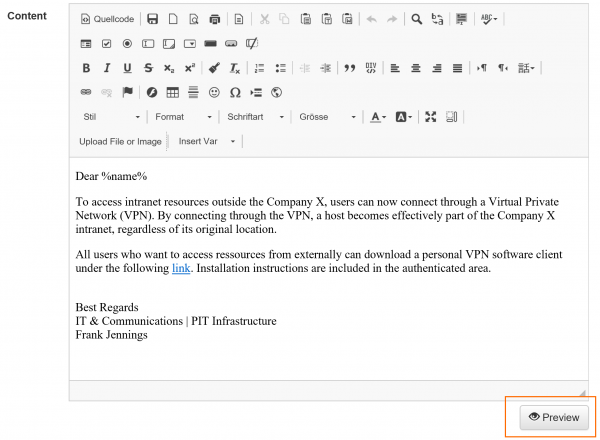
Task: Toggle subscript formatting
Action: click(169, 68)
